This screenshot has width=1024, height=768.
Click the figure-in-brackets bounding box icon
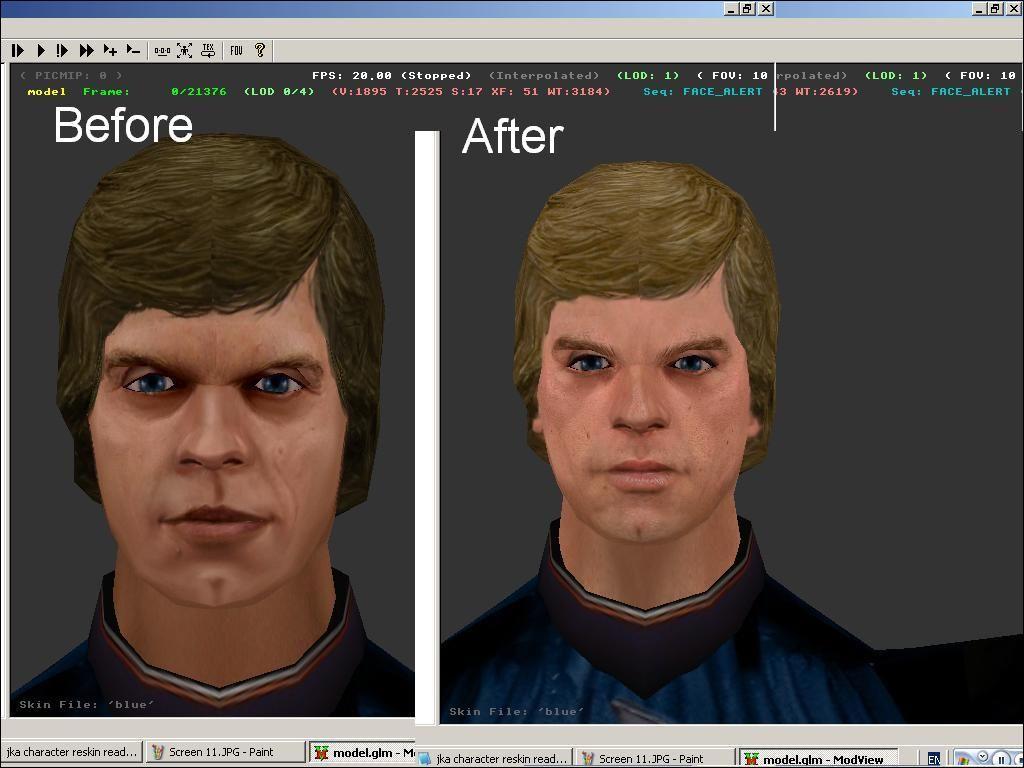click(185, 50)
